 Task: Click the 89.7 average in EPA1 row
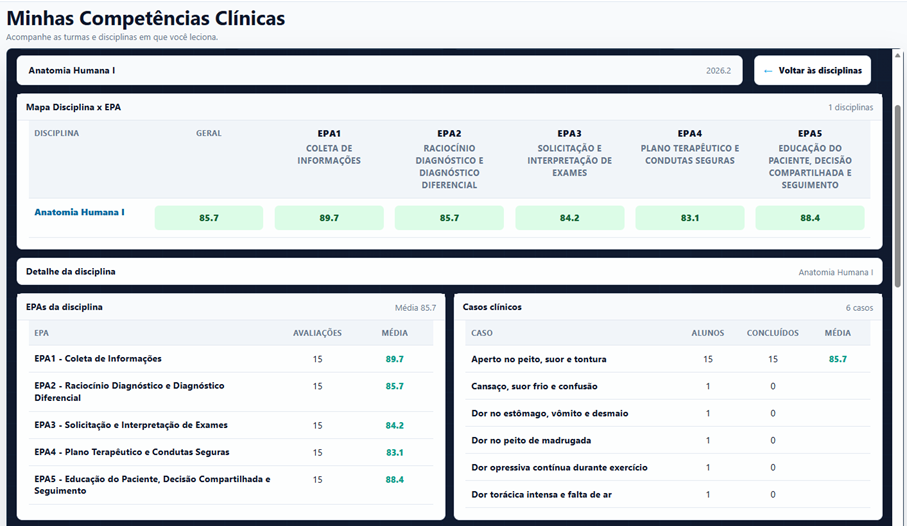(x=394, y=359)
